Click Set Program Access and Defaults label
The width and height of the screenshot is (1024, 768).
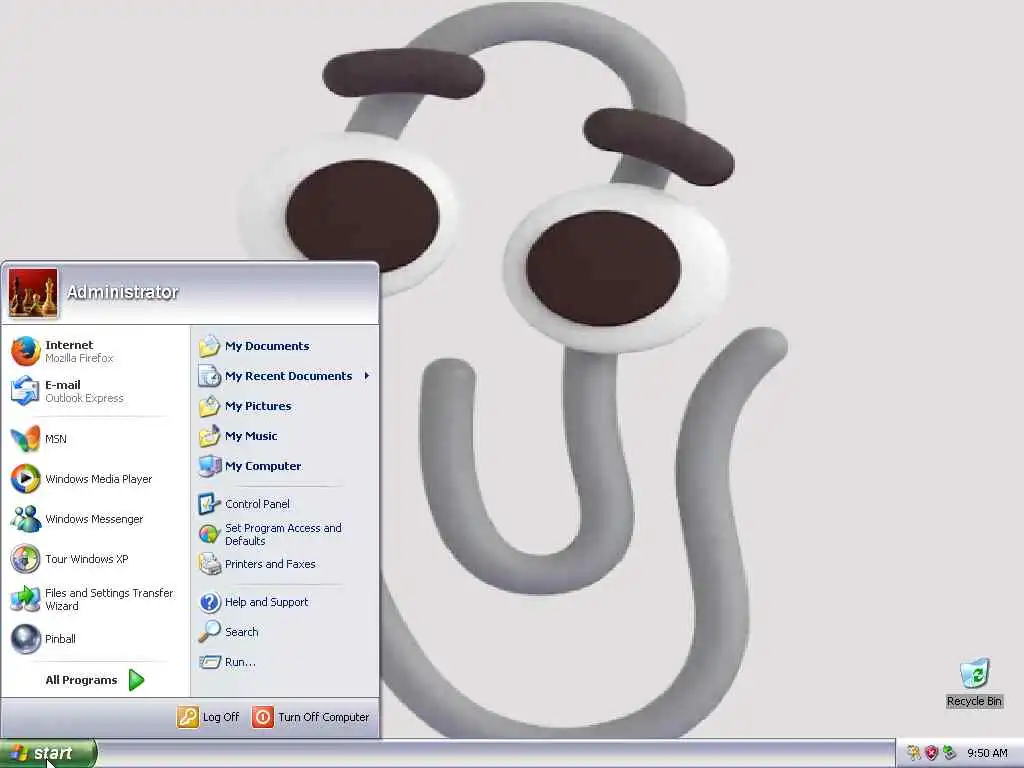pyautogui.click(x=283, y=534)
